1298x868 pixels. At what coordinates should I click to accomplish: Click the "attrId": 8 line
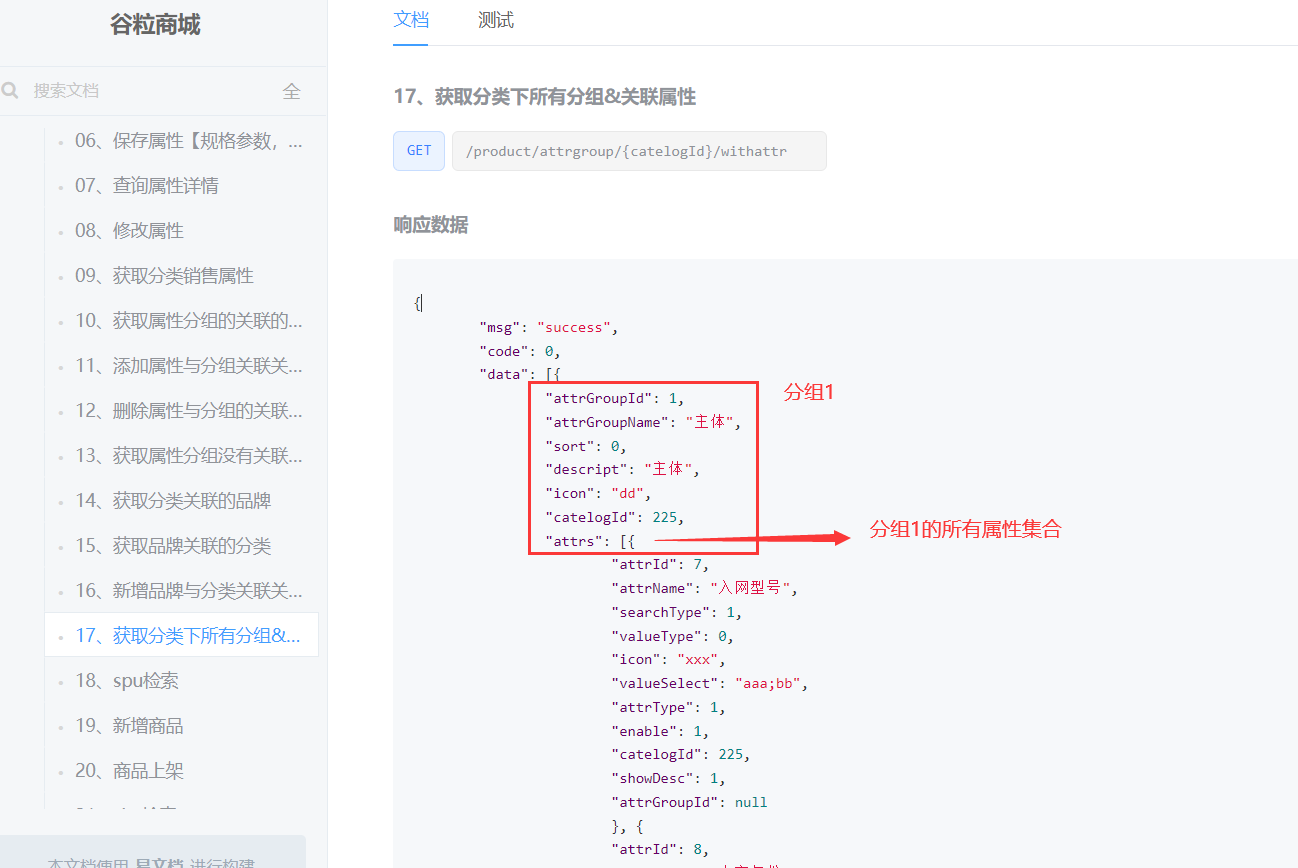coord(660,849)
